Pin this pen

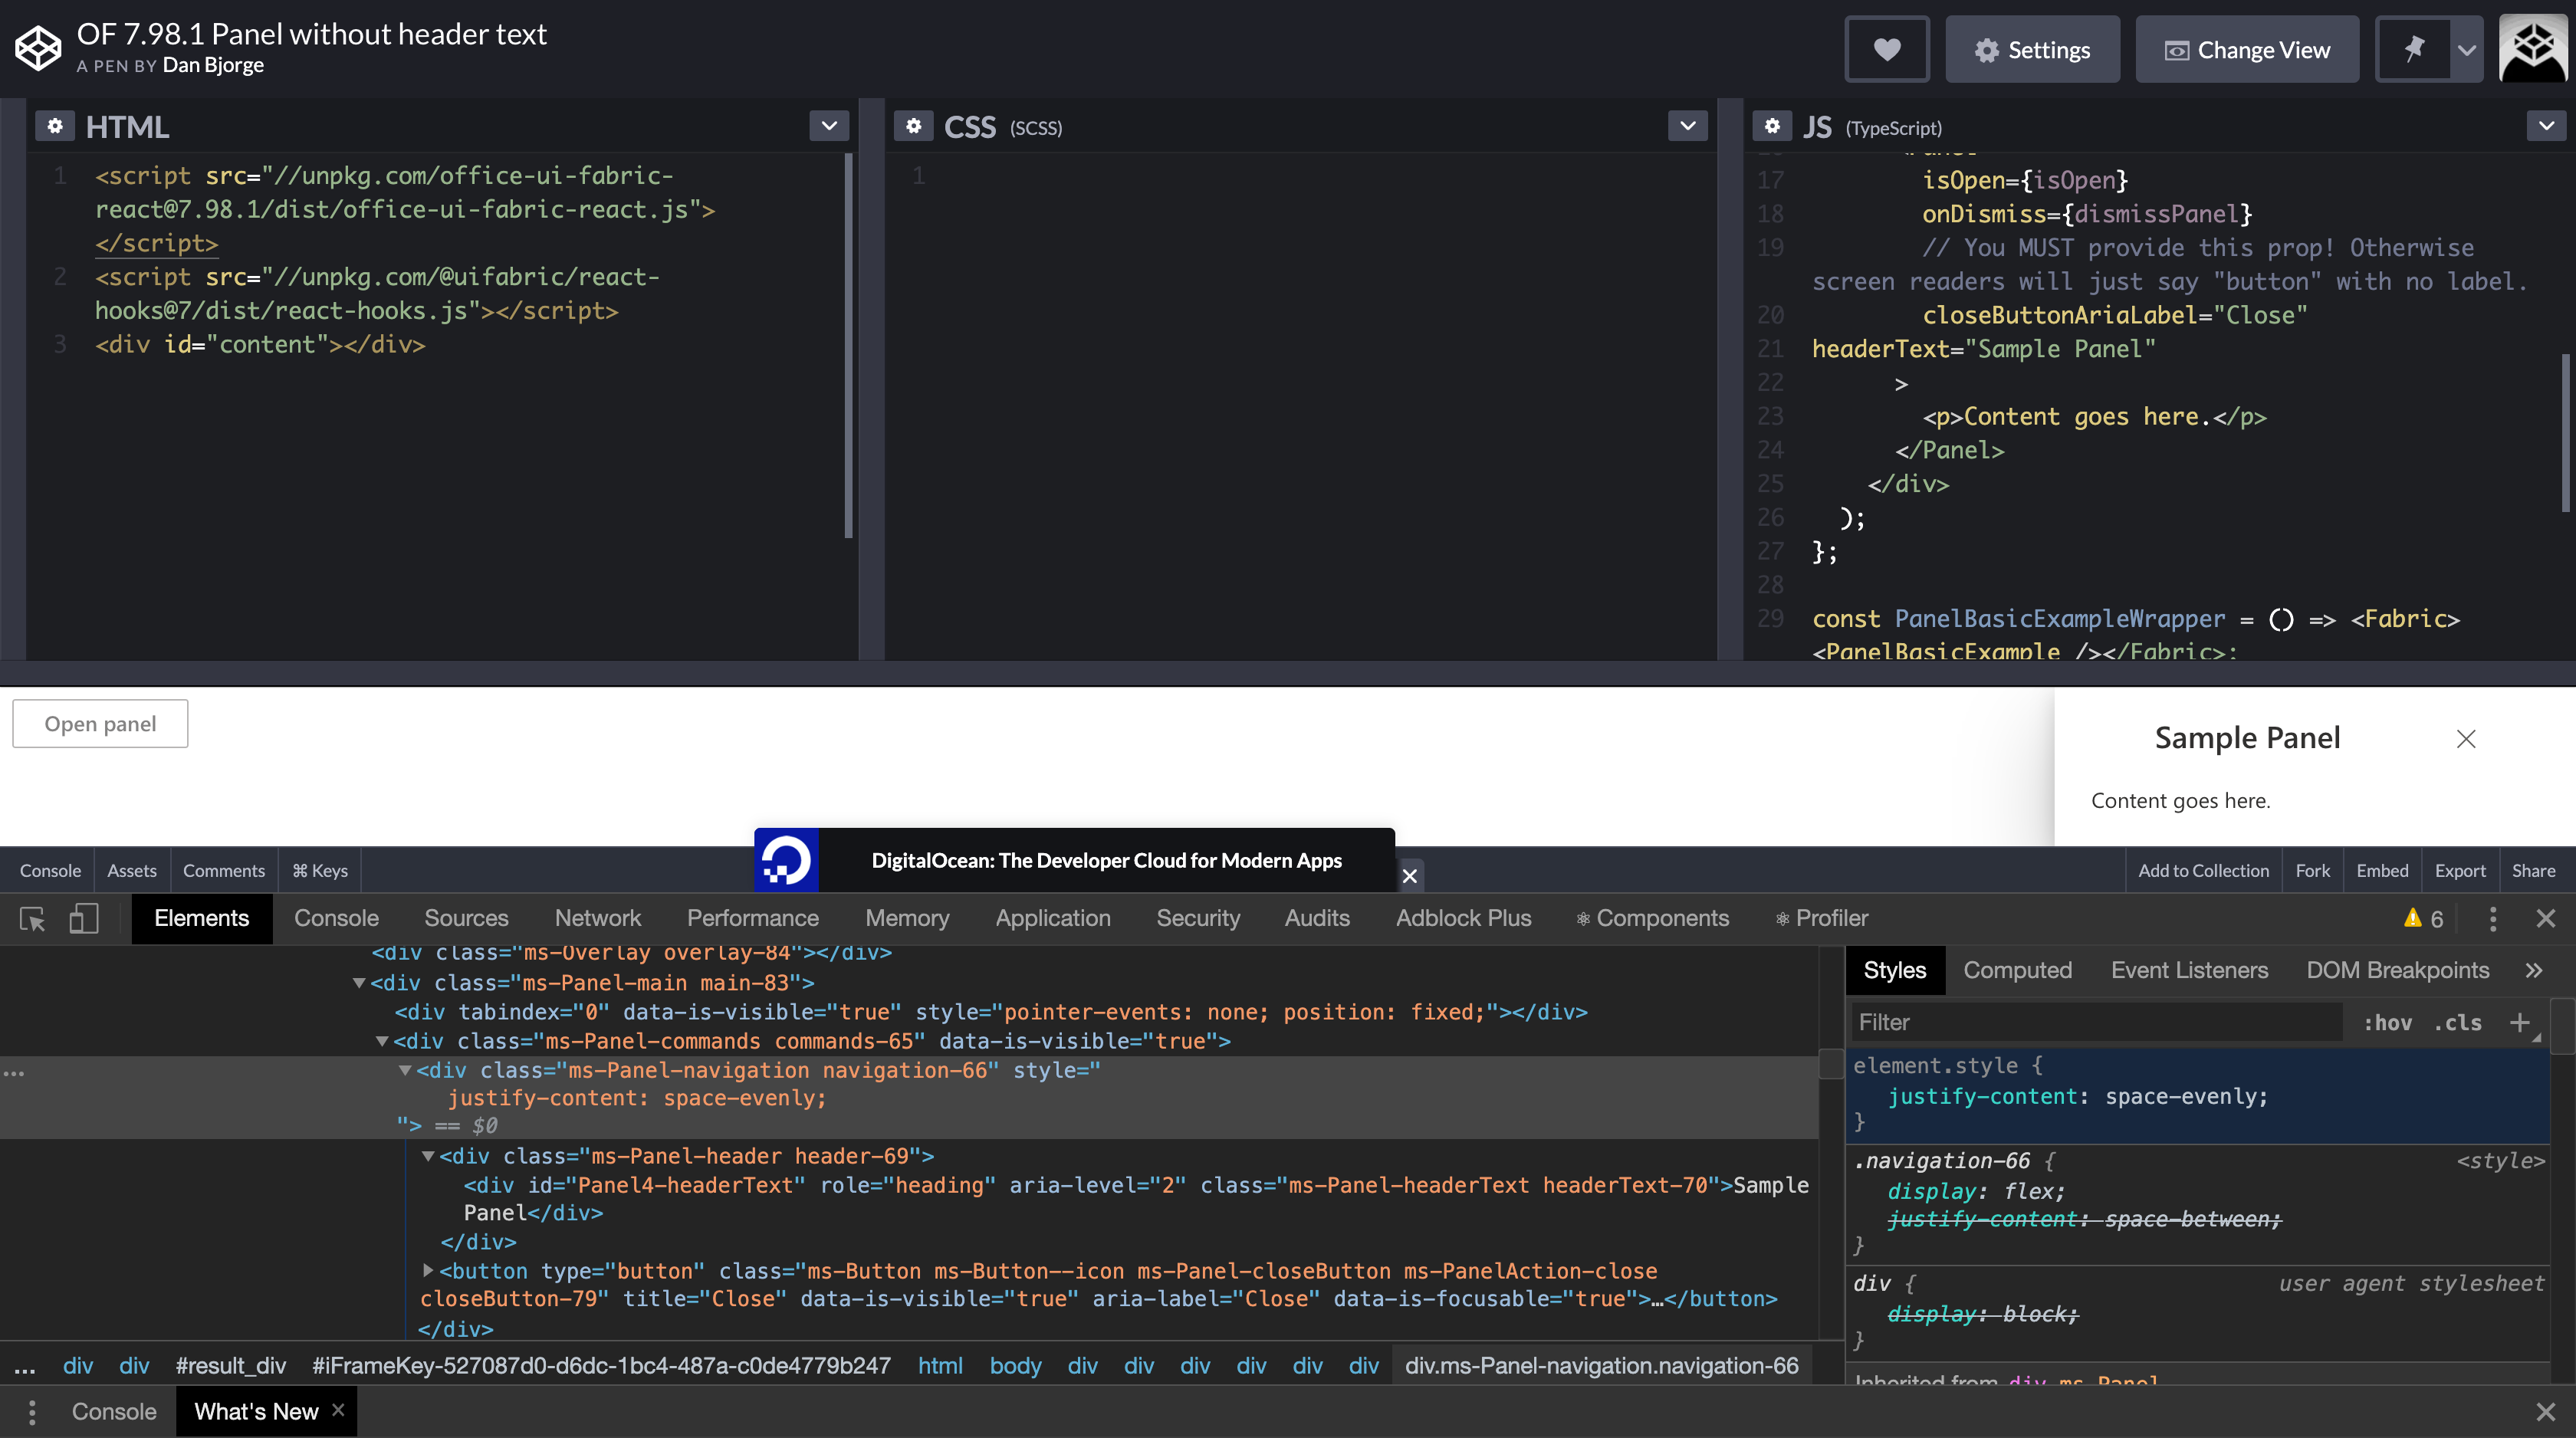click(2416, 49)
